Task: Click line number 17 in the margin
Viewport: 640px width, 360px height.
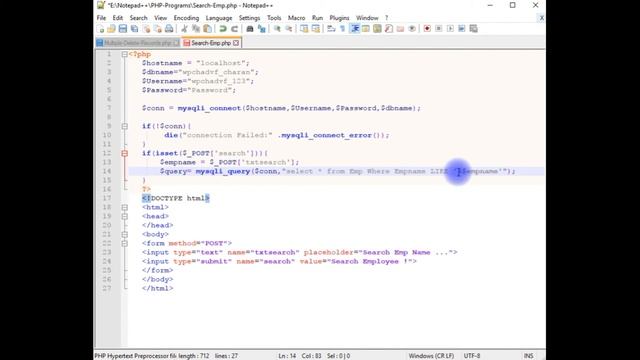Action: tap(107, 198)
